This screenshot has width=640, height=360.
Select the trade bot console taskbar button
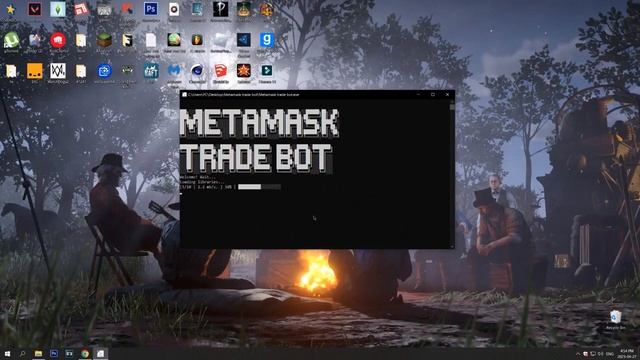coord(100,354)
